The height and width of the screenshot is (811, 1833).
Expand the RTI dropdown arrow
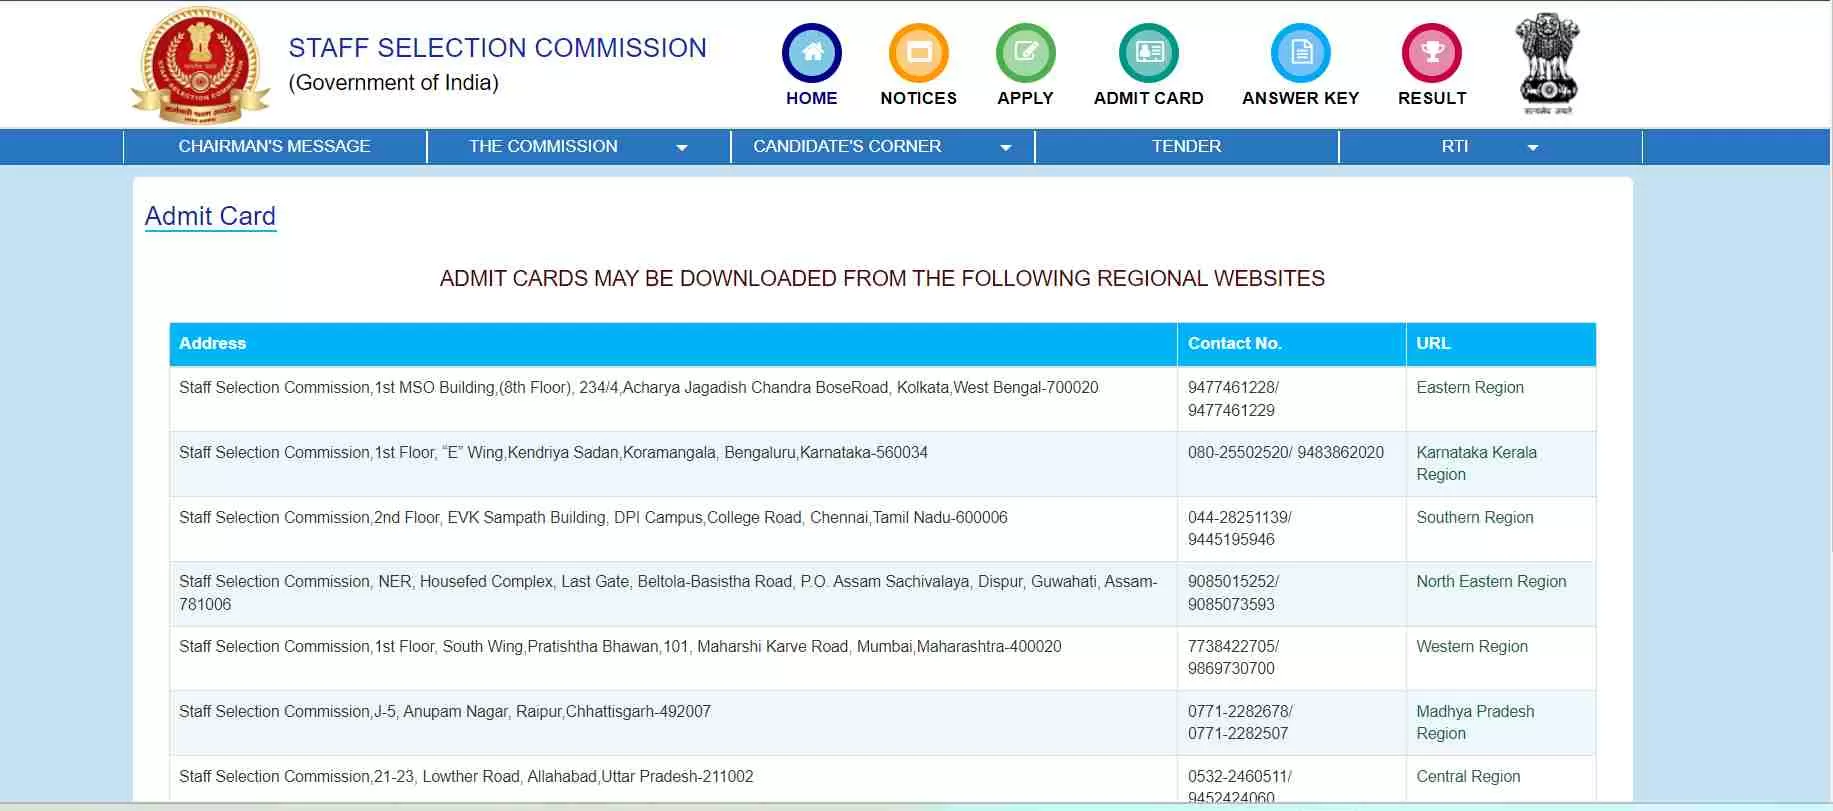(1532, 148)
